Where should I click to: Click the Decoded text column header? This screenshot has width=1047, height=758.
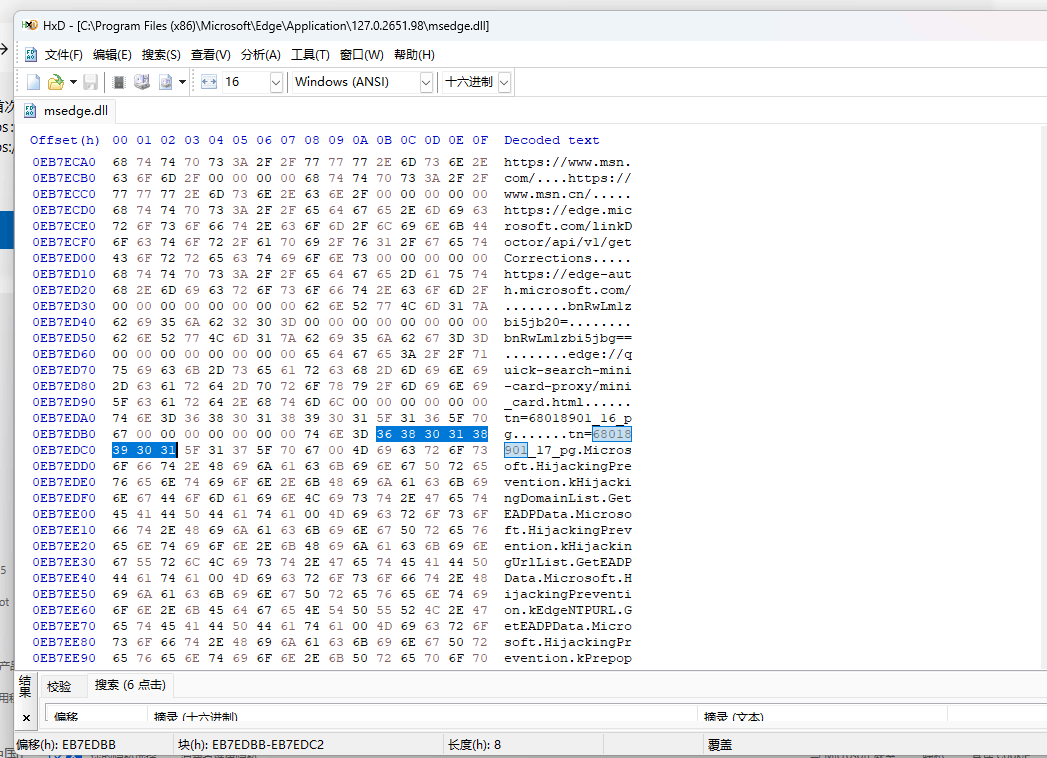[552, 140]
